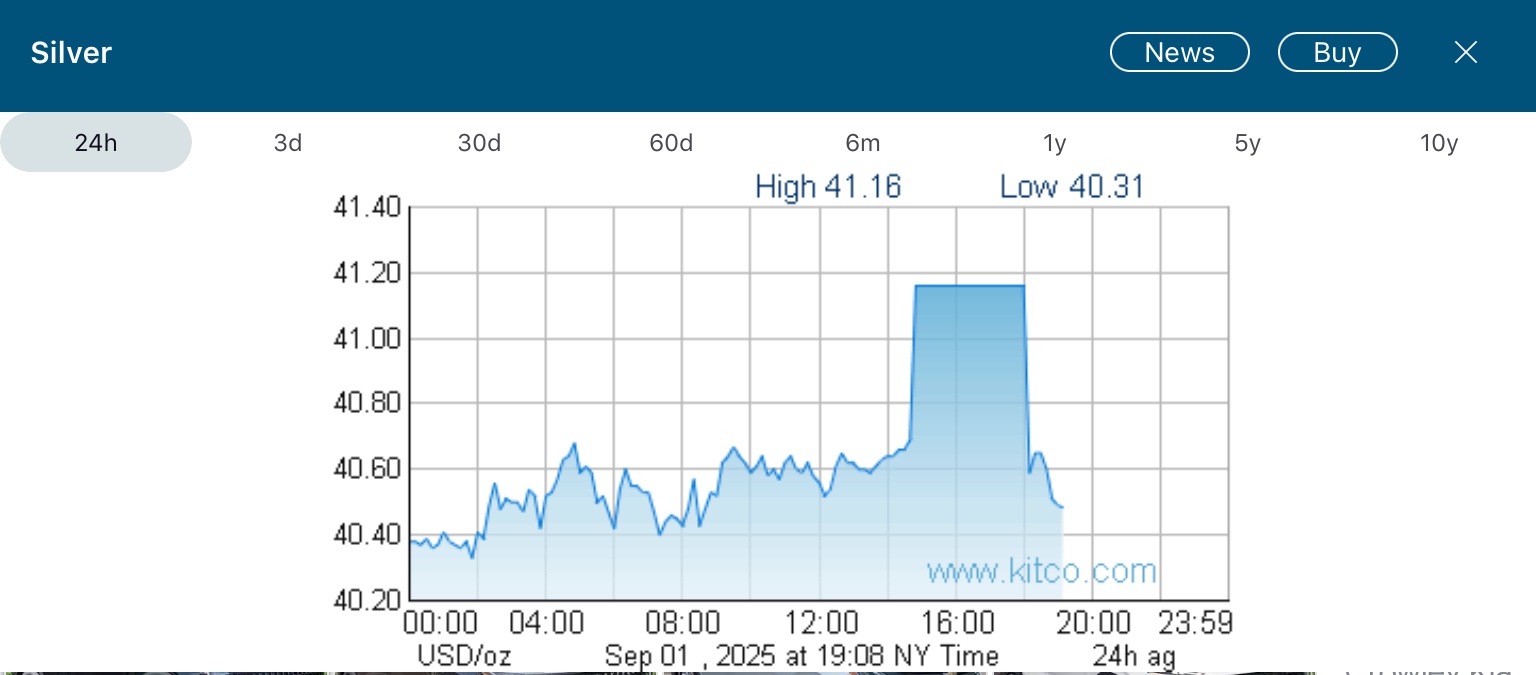
Task: Select the 1y time range
Action: [1055, 143]
